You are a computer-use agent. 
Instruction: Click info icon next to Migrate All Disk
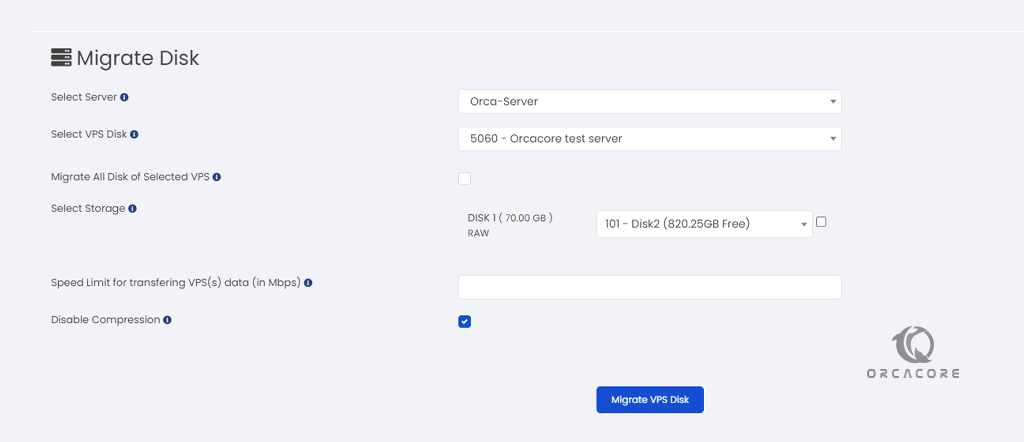[217, 177]
